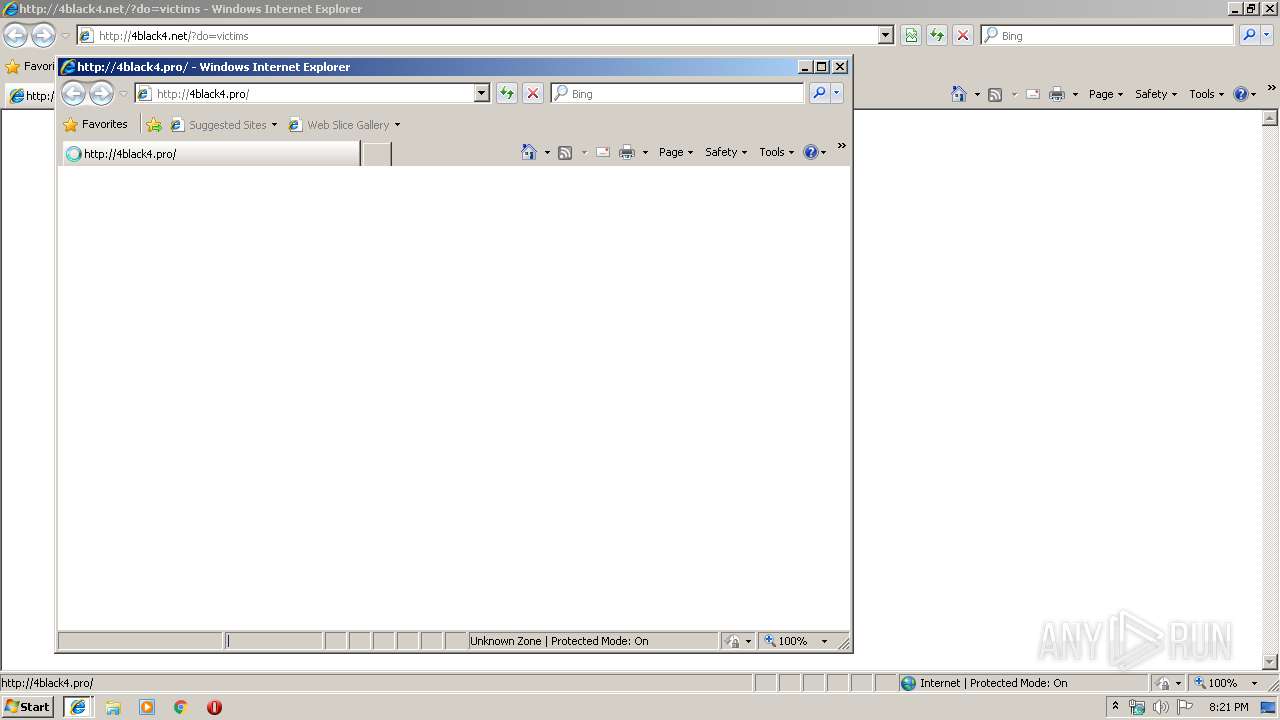Click Help icon in background IE window

click(x=1240, y=94)
